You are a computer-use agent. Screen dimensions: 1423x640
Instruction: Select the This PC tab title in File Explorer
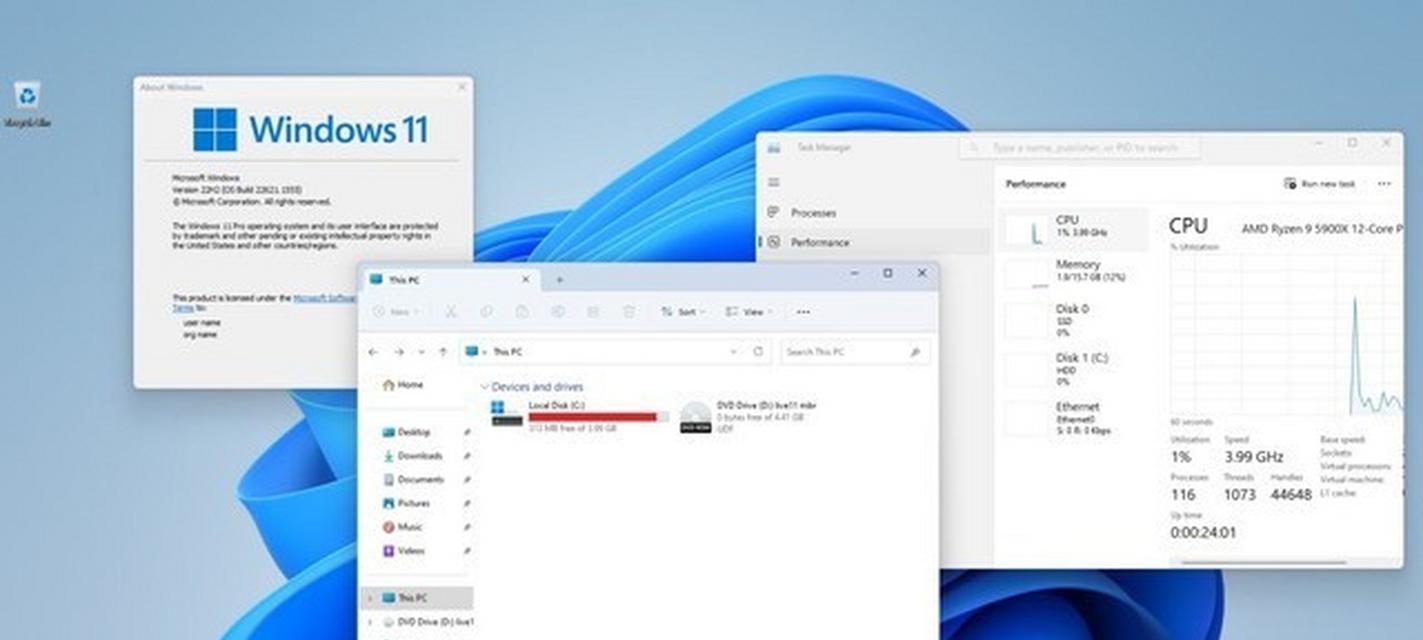405,280
